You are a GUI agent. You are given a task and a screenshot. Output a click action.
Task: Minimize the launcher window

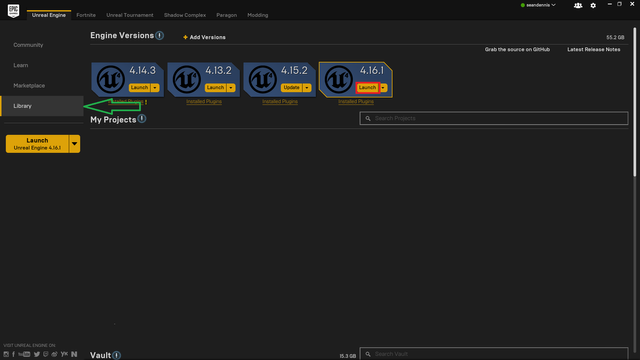(609, 4)
